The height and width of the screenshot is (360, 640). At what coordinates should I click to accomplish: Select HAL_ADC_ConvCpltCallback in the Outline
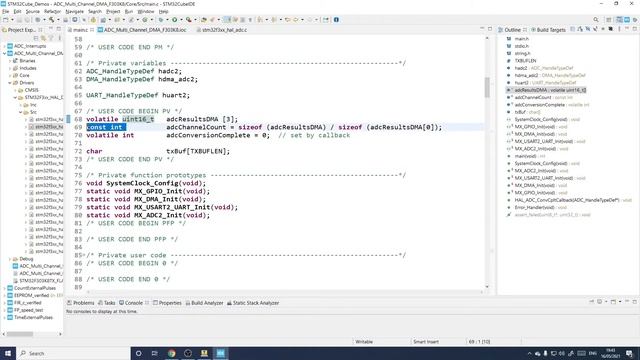click(x=567, y=200)
